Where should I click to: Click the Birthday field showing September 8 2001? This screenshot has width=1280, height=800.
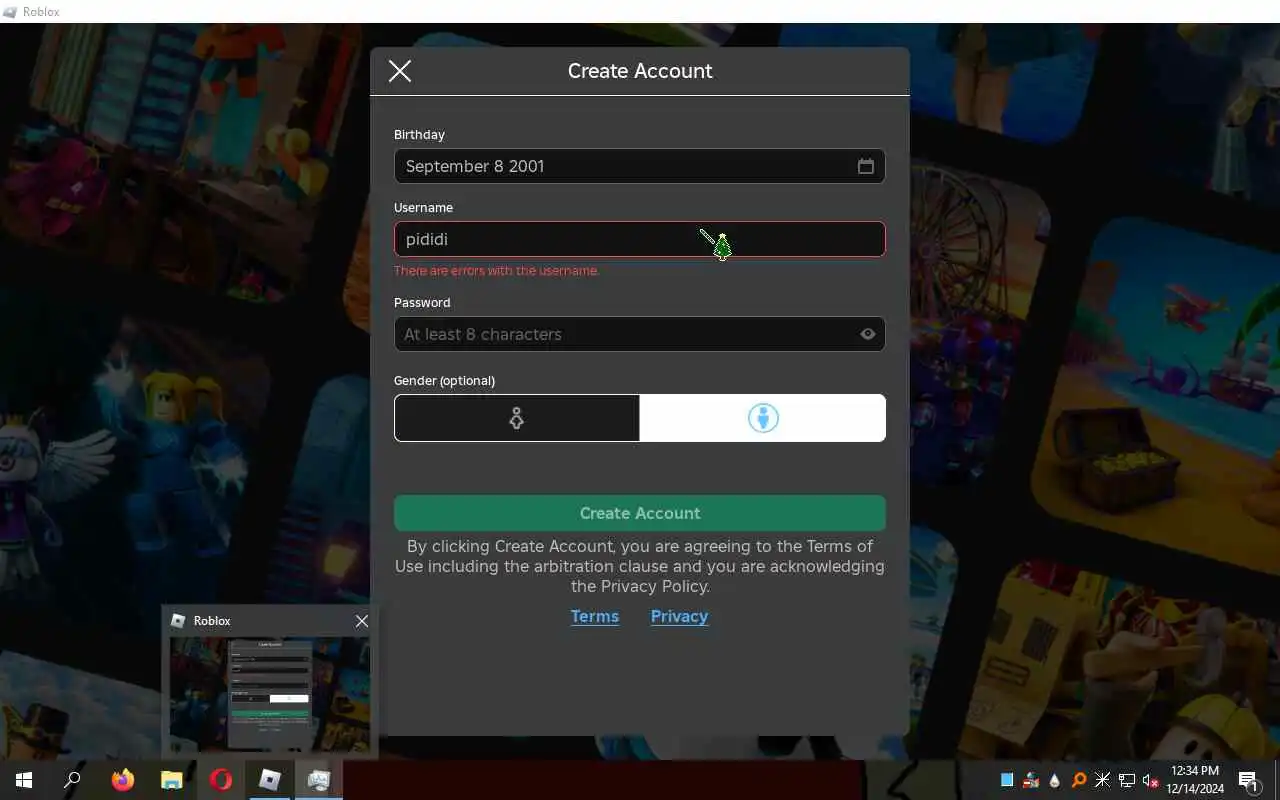(639, 166)
